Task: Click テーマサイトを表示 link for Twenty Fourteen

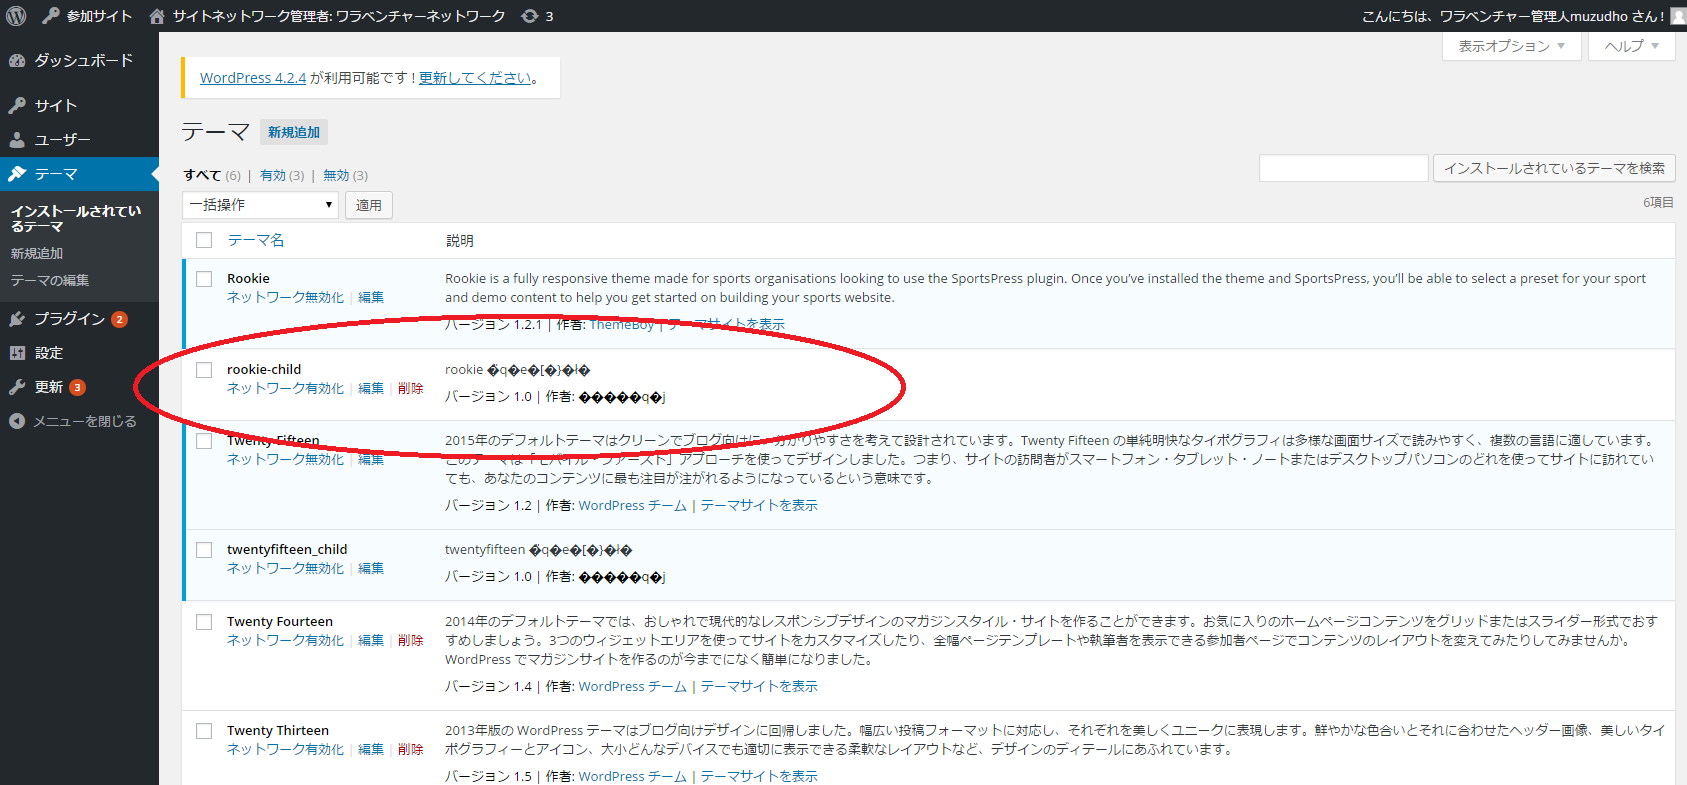Action: pos(759,687)
